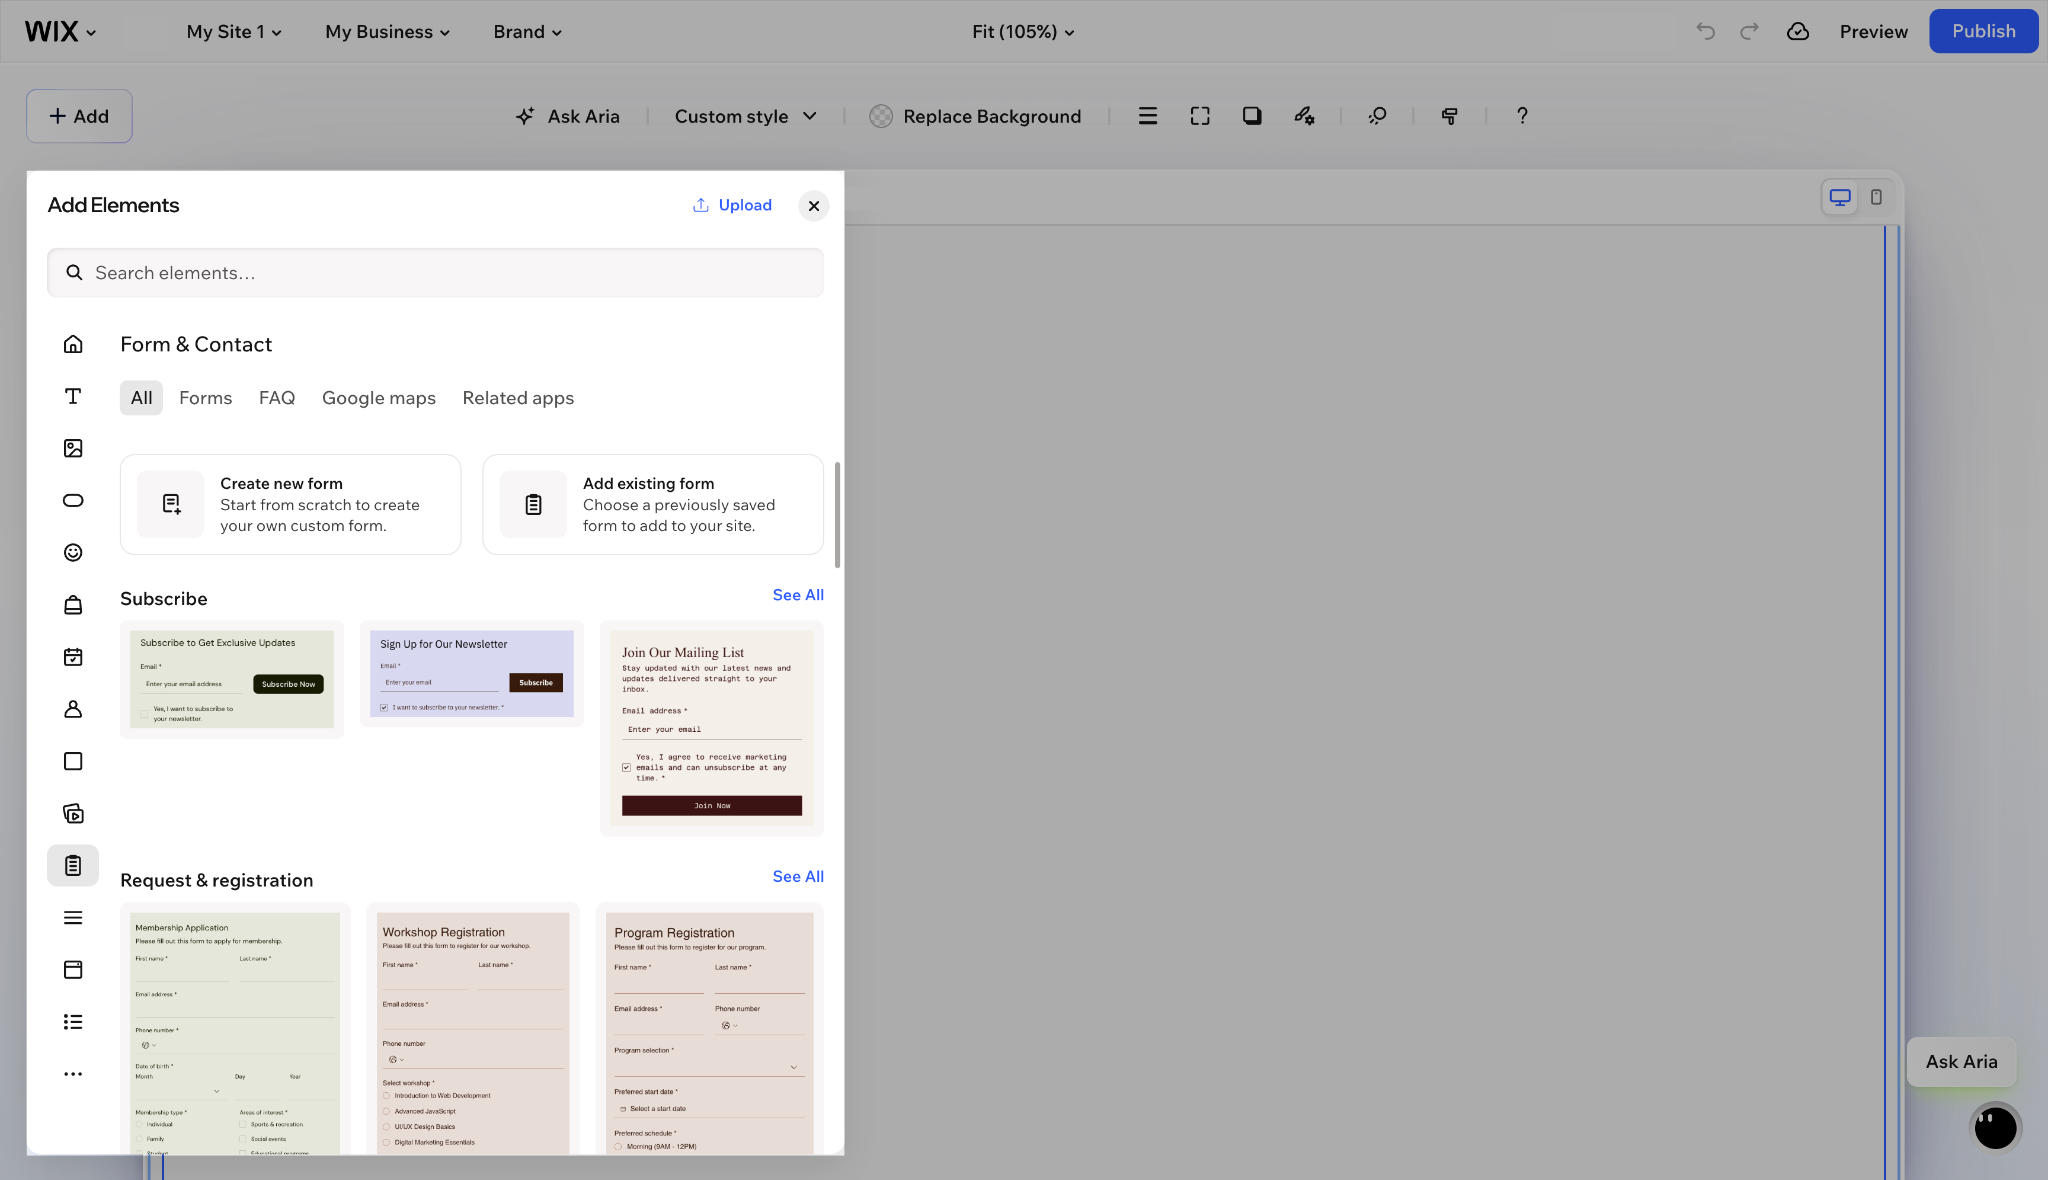Open the more options ellipsis in sidebar

(73, 1074)
